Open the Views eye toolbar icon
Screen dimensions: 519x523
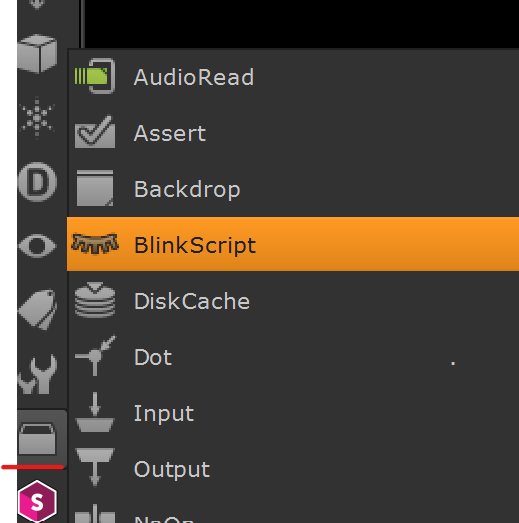point(37,246)
